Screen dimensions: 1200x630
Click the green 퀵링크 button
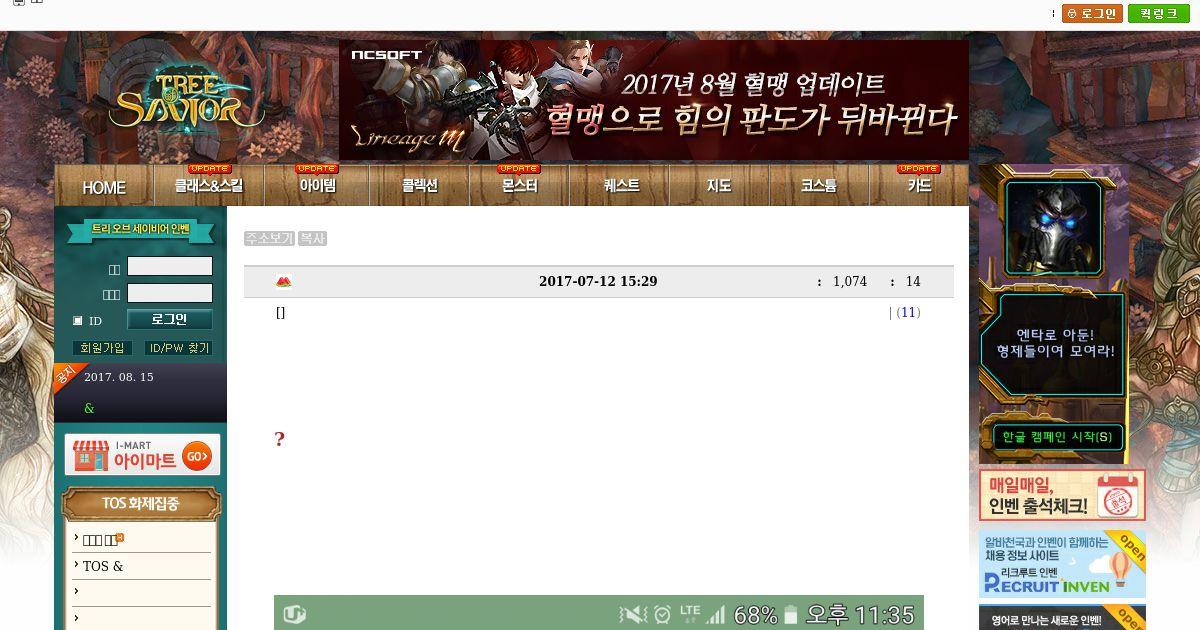pyautogui.click(x=1159, y=13)
